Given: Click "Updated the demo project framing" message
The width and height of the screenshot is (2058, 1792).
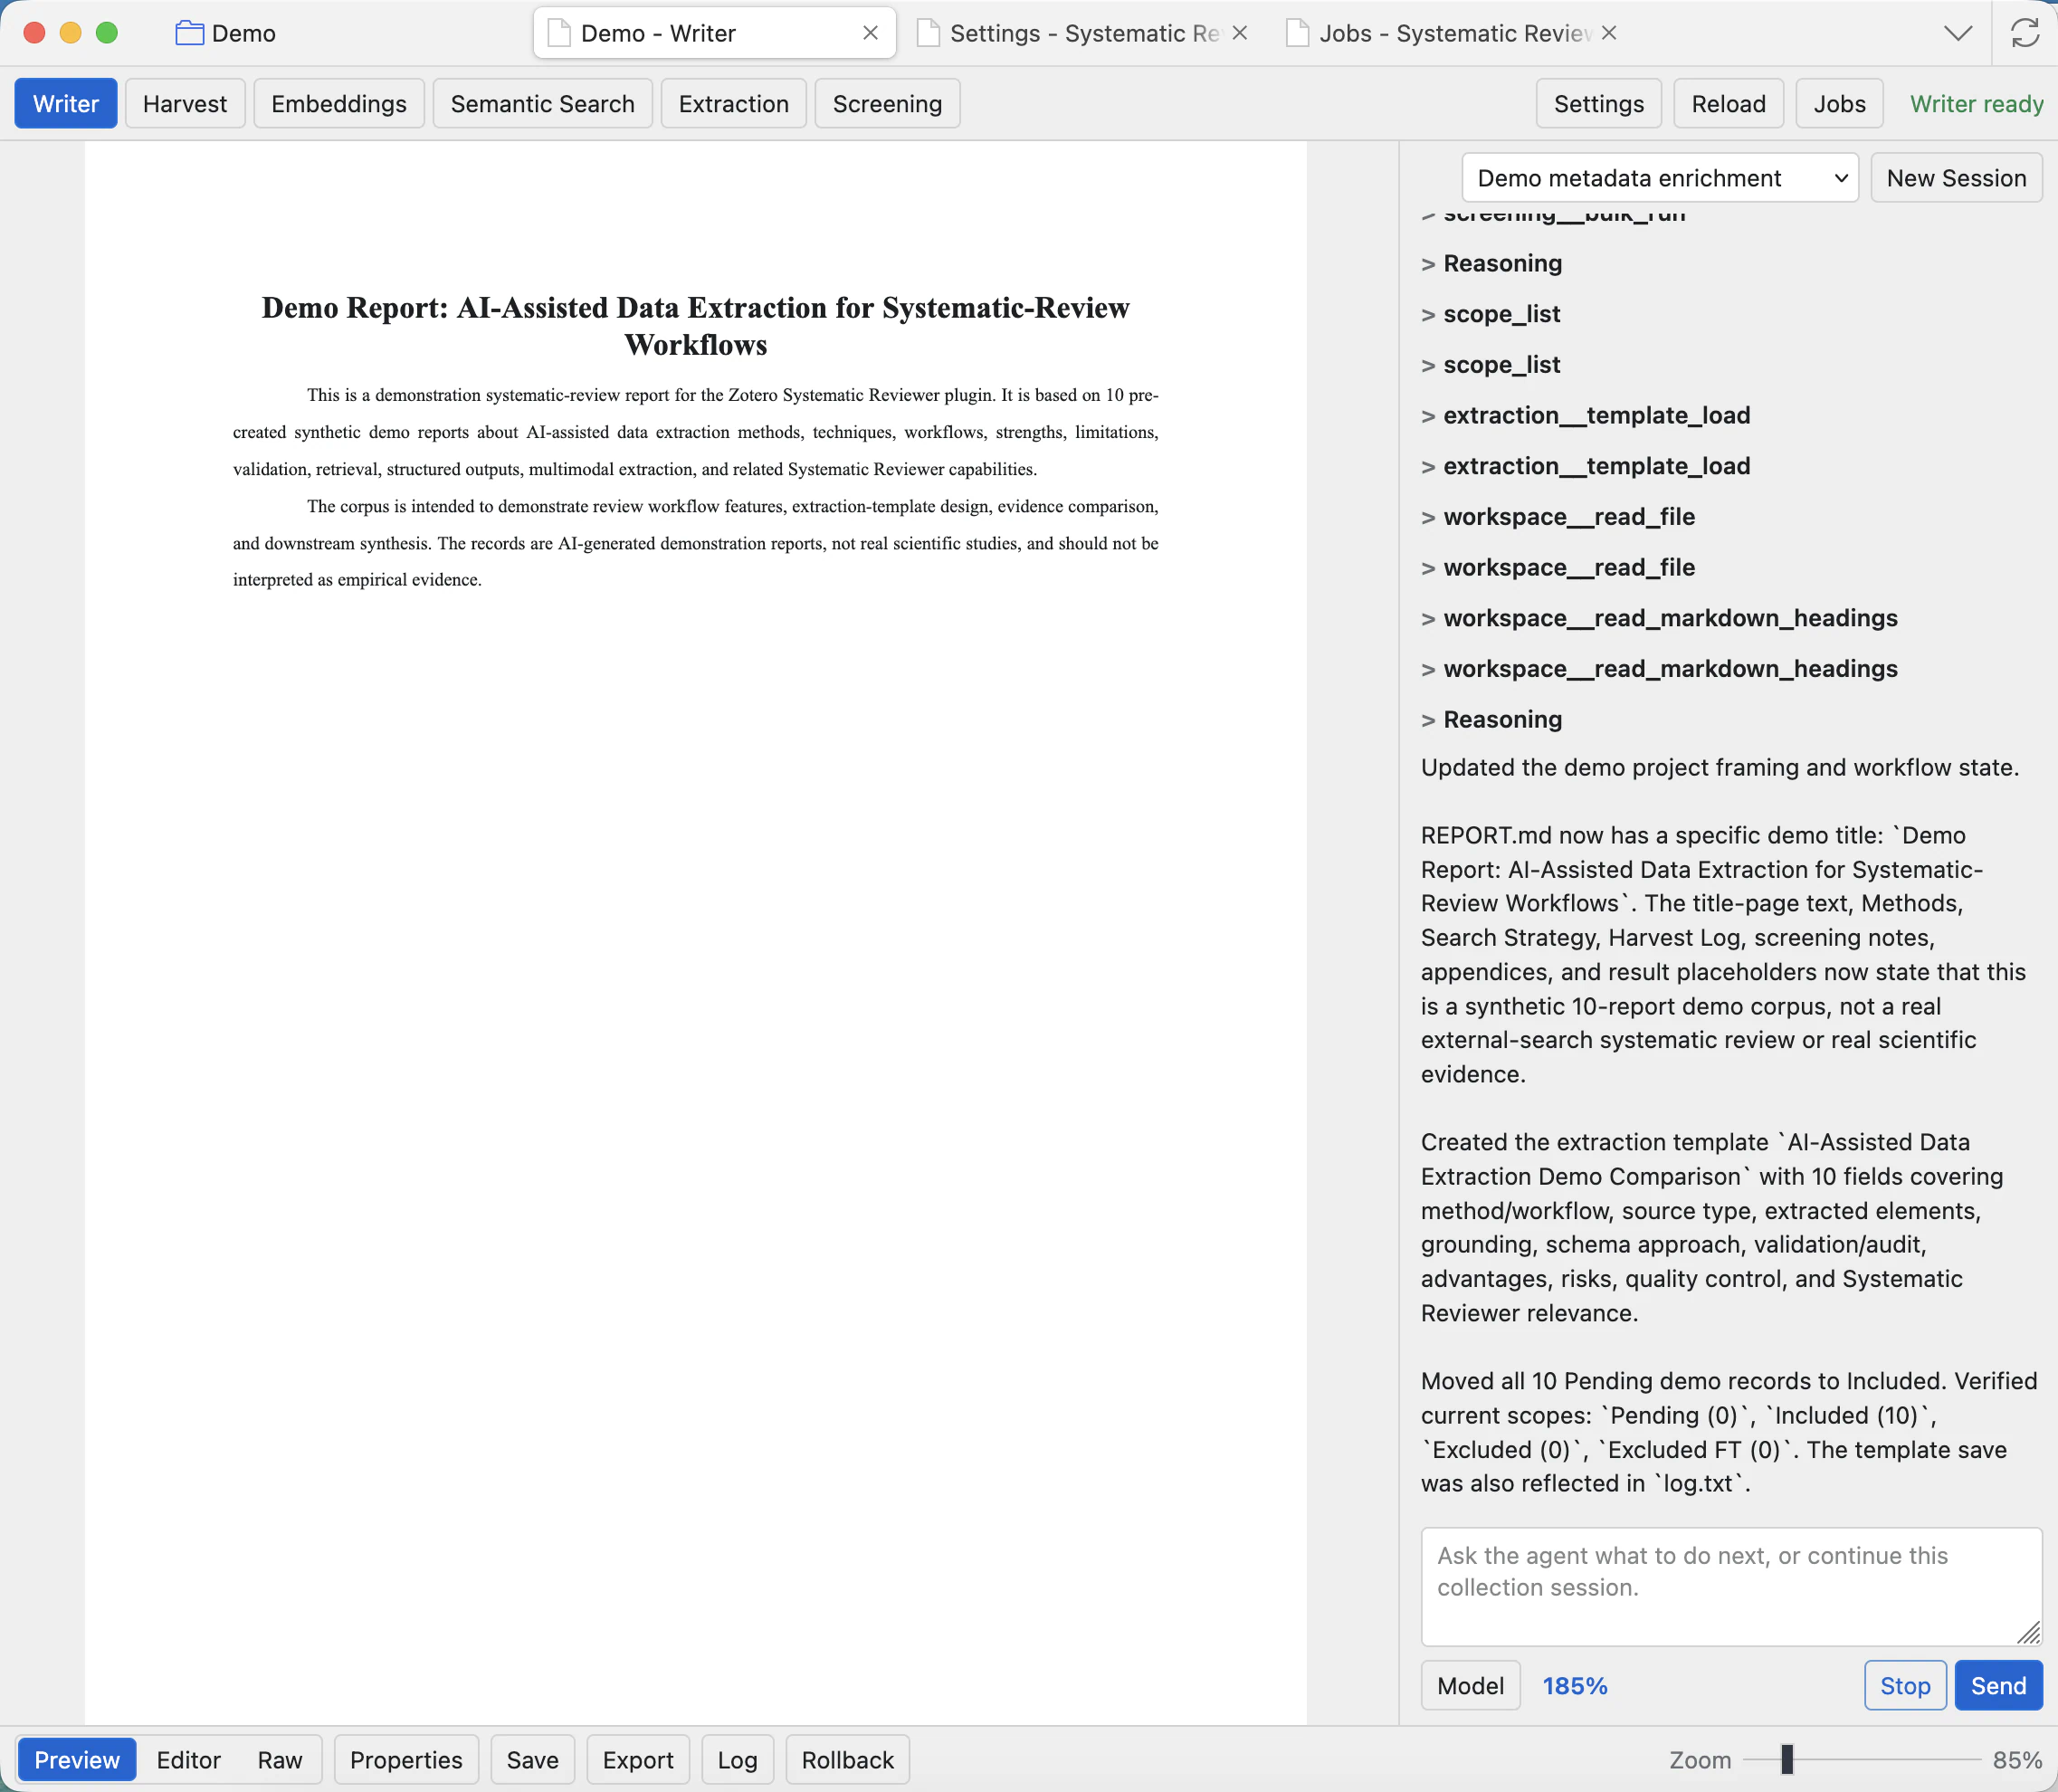Looking at the screenshot, I should tap(1720, 767).
